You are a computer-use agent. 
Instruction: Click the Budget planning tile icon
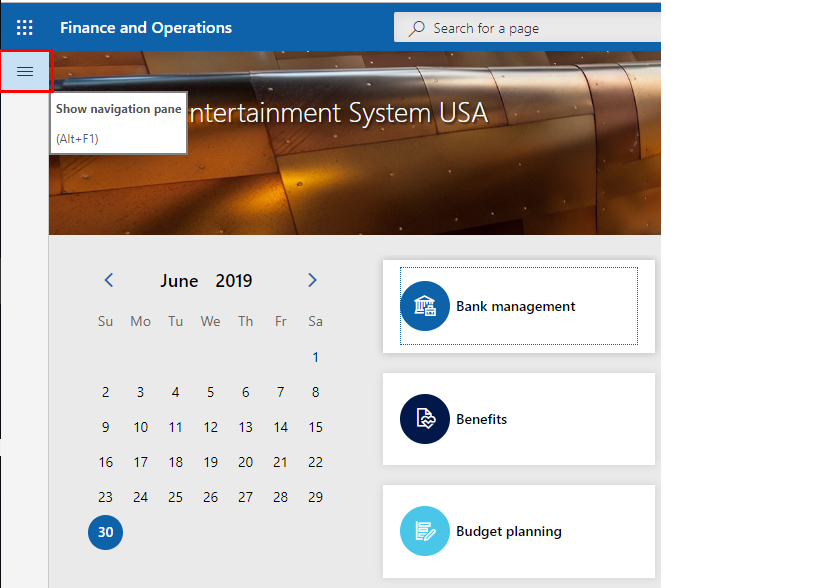pyautogui.click(x=425, y=531)
